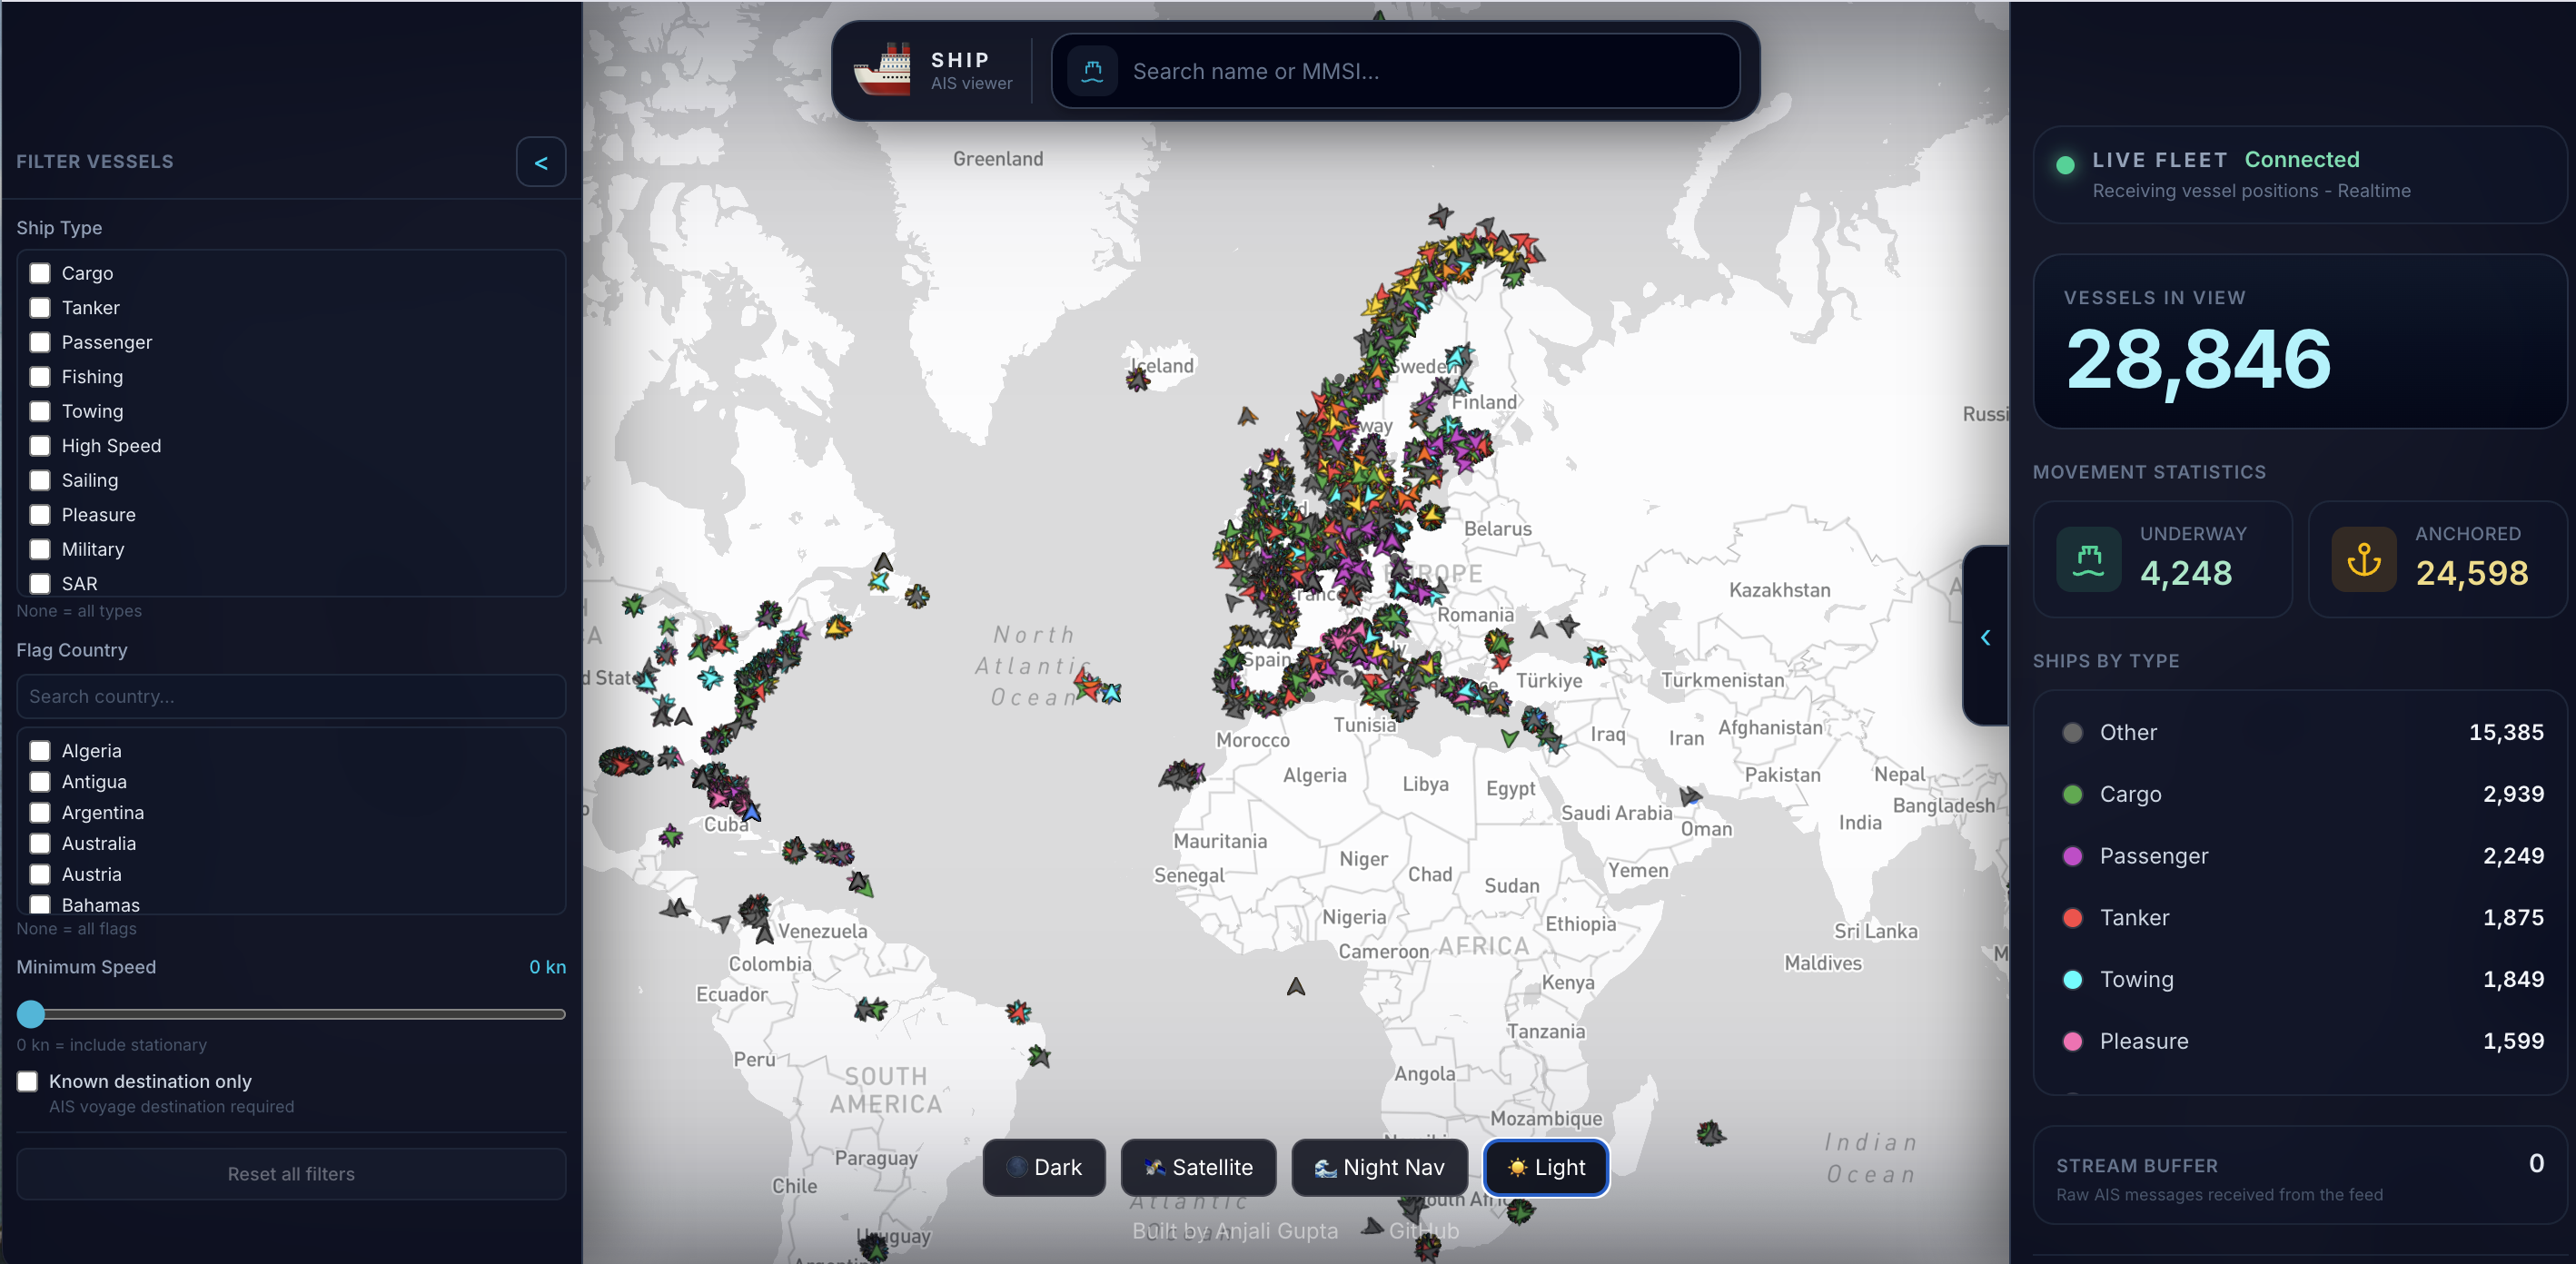This screenshot has height=1264, width=2576.
Task: Click the vessel marker near Iceland
Action: (x=1137, y=379)
